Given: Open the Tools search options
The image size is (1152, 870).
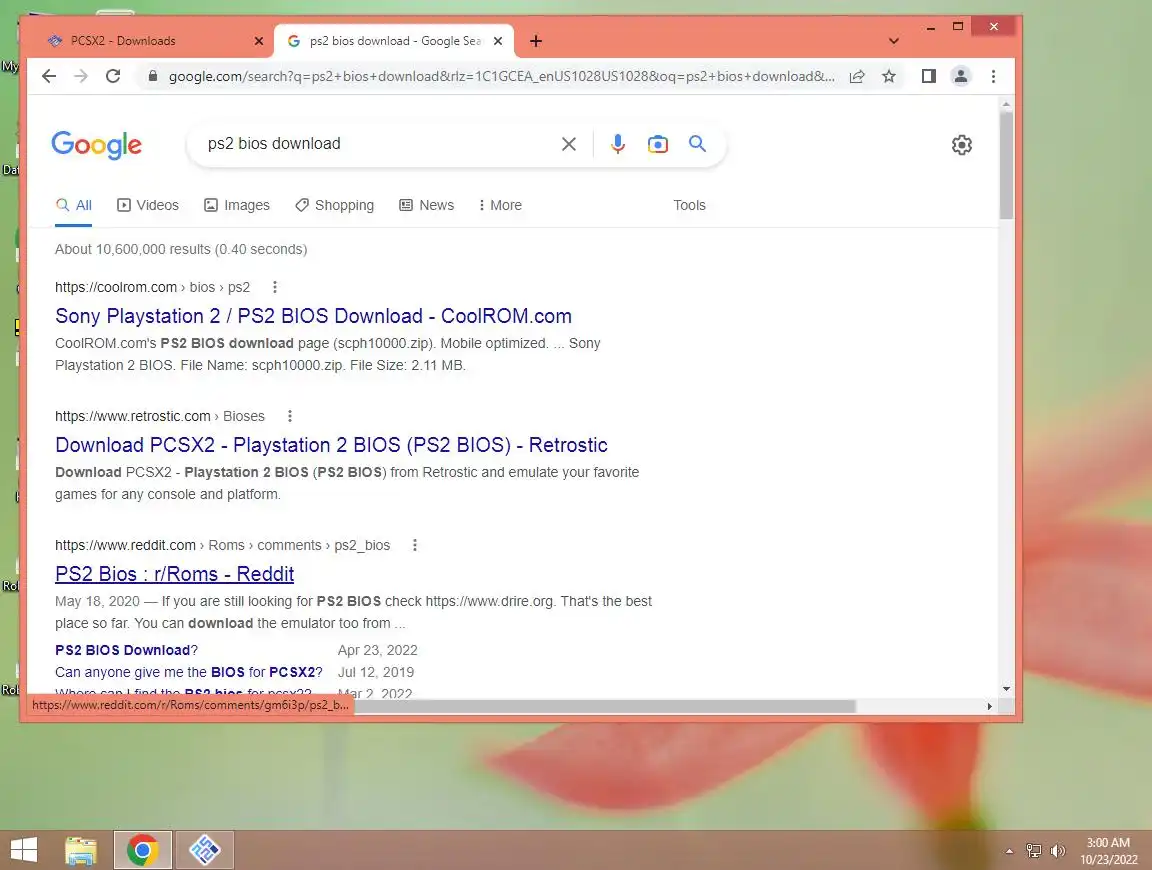Looking at the screenshot, I should [689, 206].
